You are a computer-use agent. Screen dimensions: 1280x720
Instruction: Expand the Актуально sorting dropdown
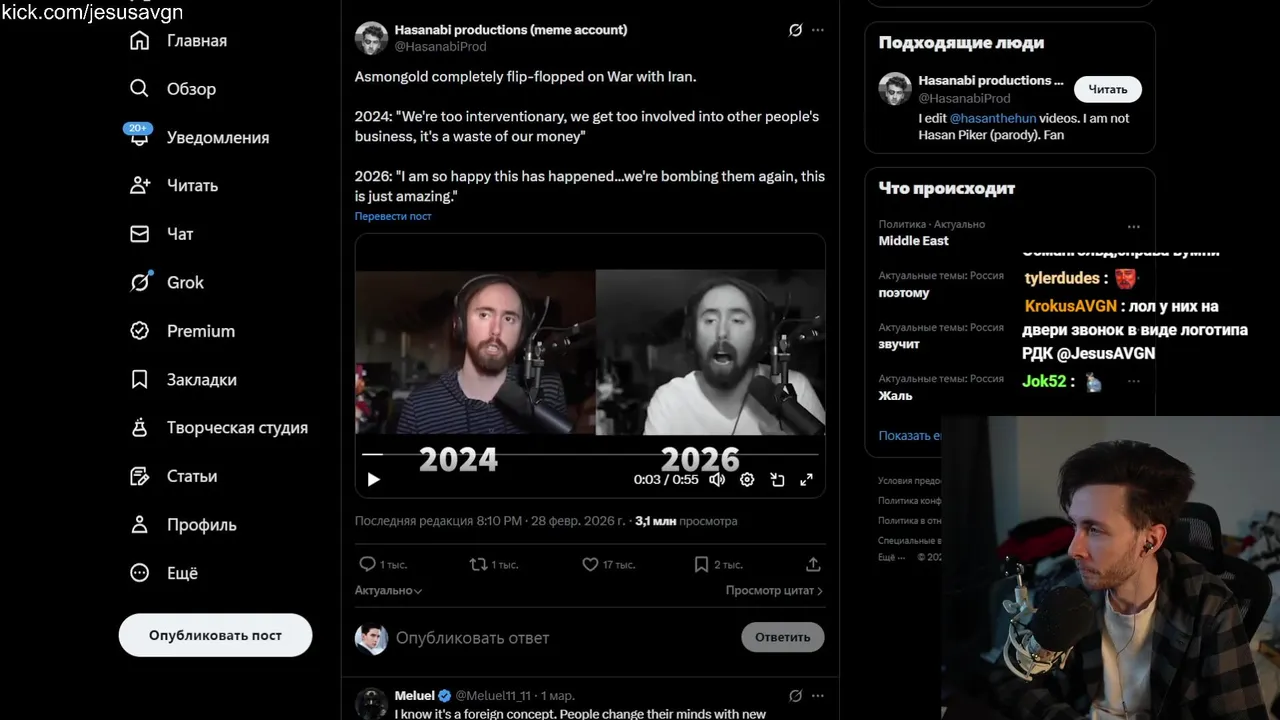pyautogui.click(x=388, y=591)
